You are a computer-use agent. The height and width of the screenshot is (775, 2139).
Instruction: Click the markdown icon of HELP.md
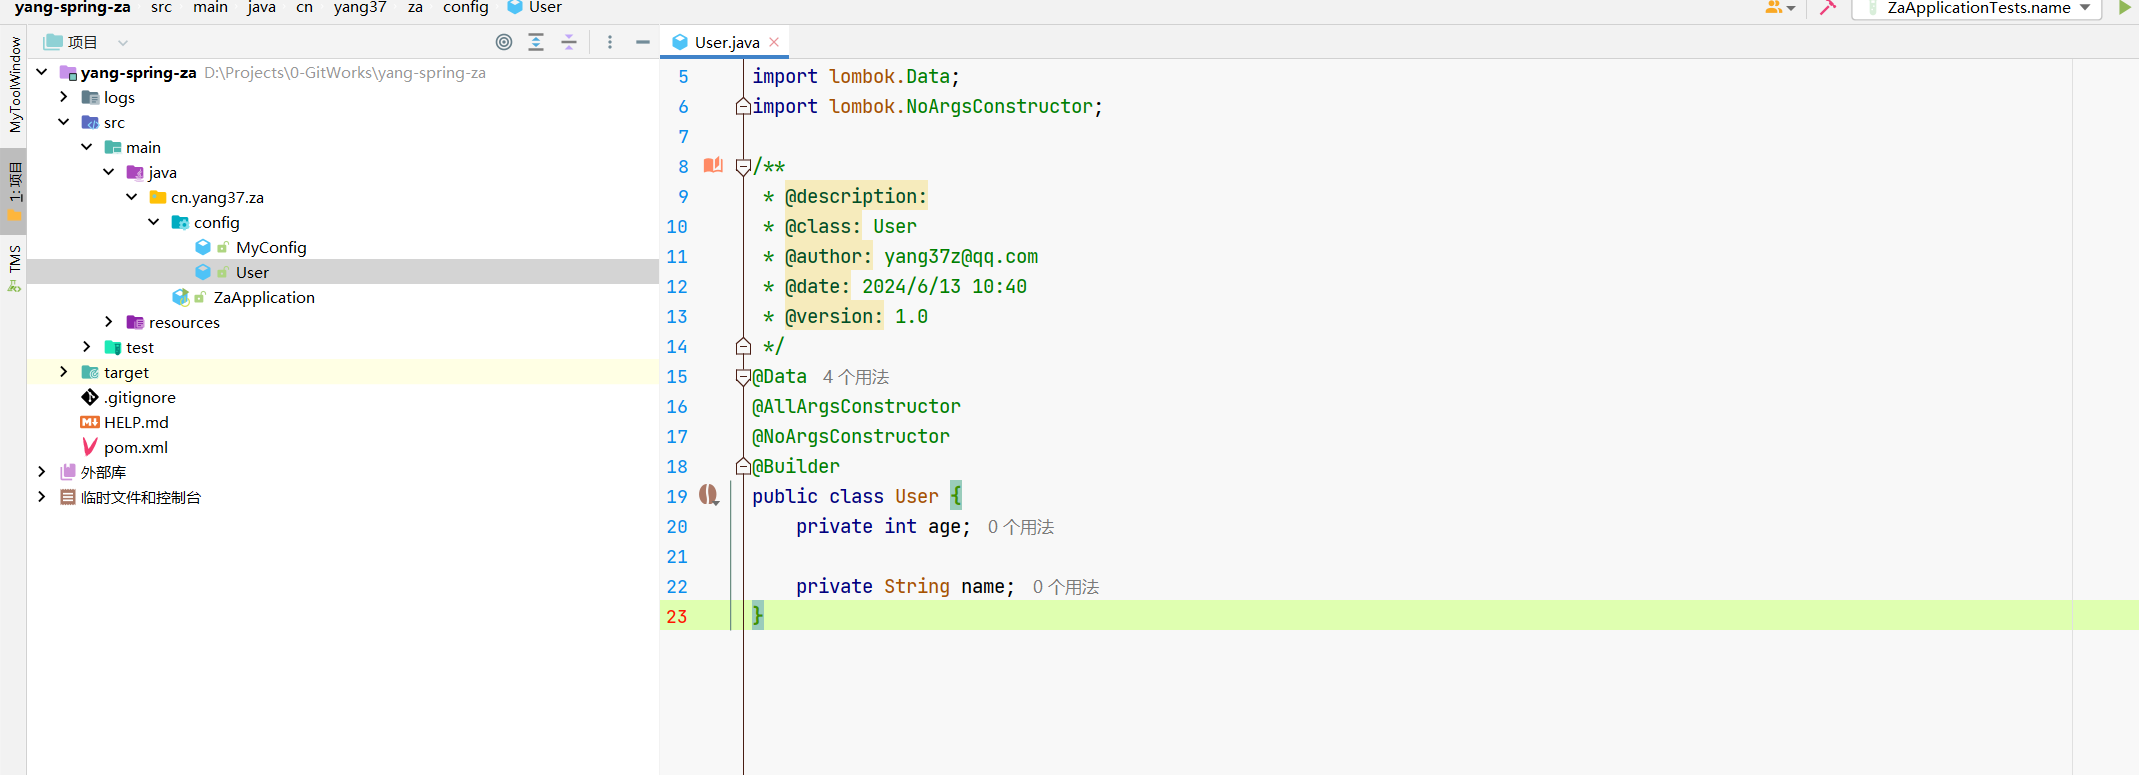coord(90,422)
